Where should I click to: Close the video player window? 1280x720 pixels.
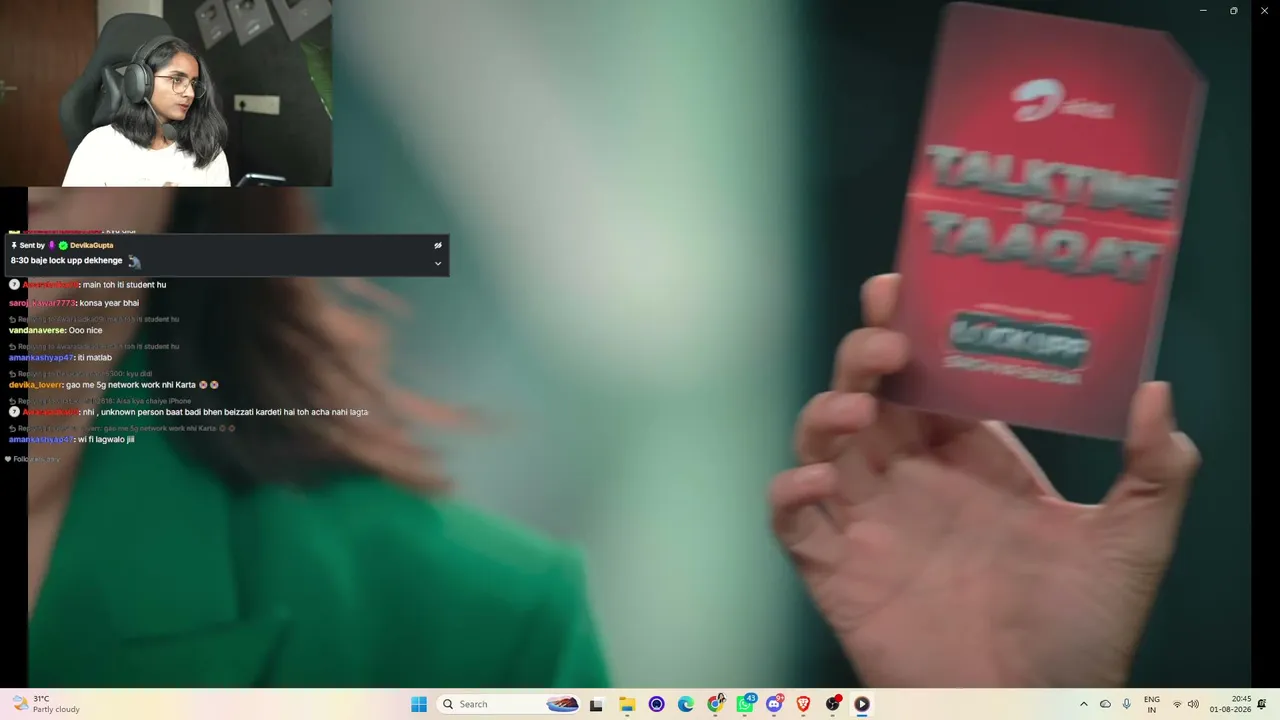coord(1264,10)
